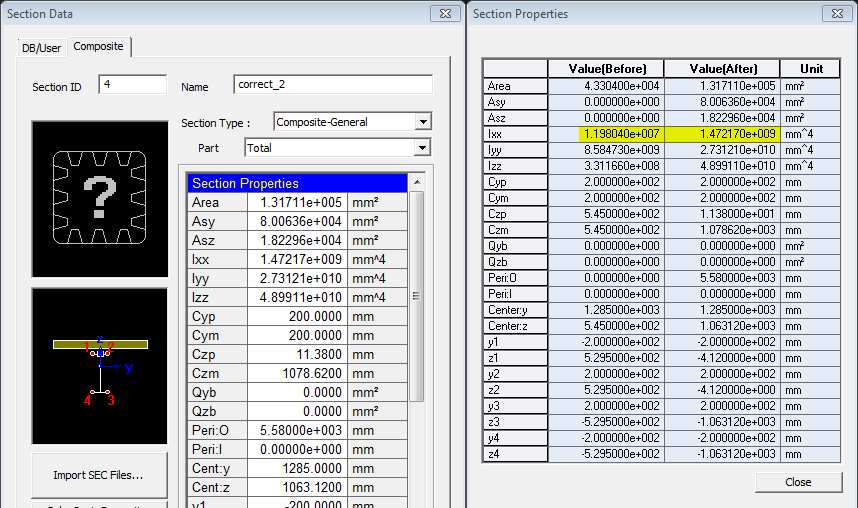
Task: Click the Value(Before) column header
Action: pos(605,68)
